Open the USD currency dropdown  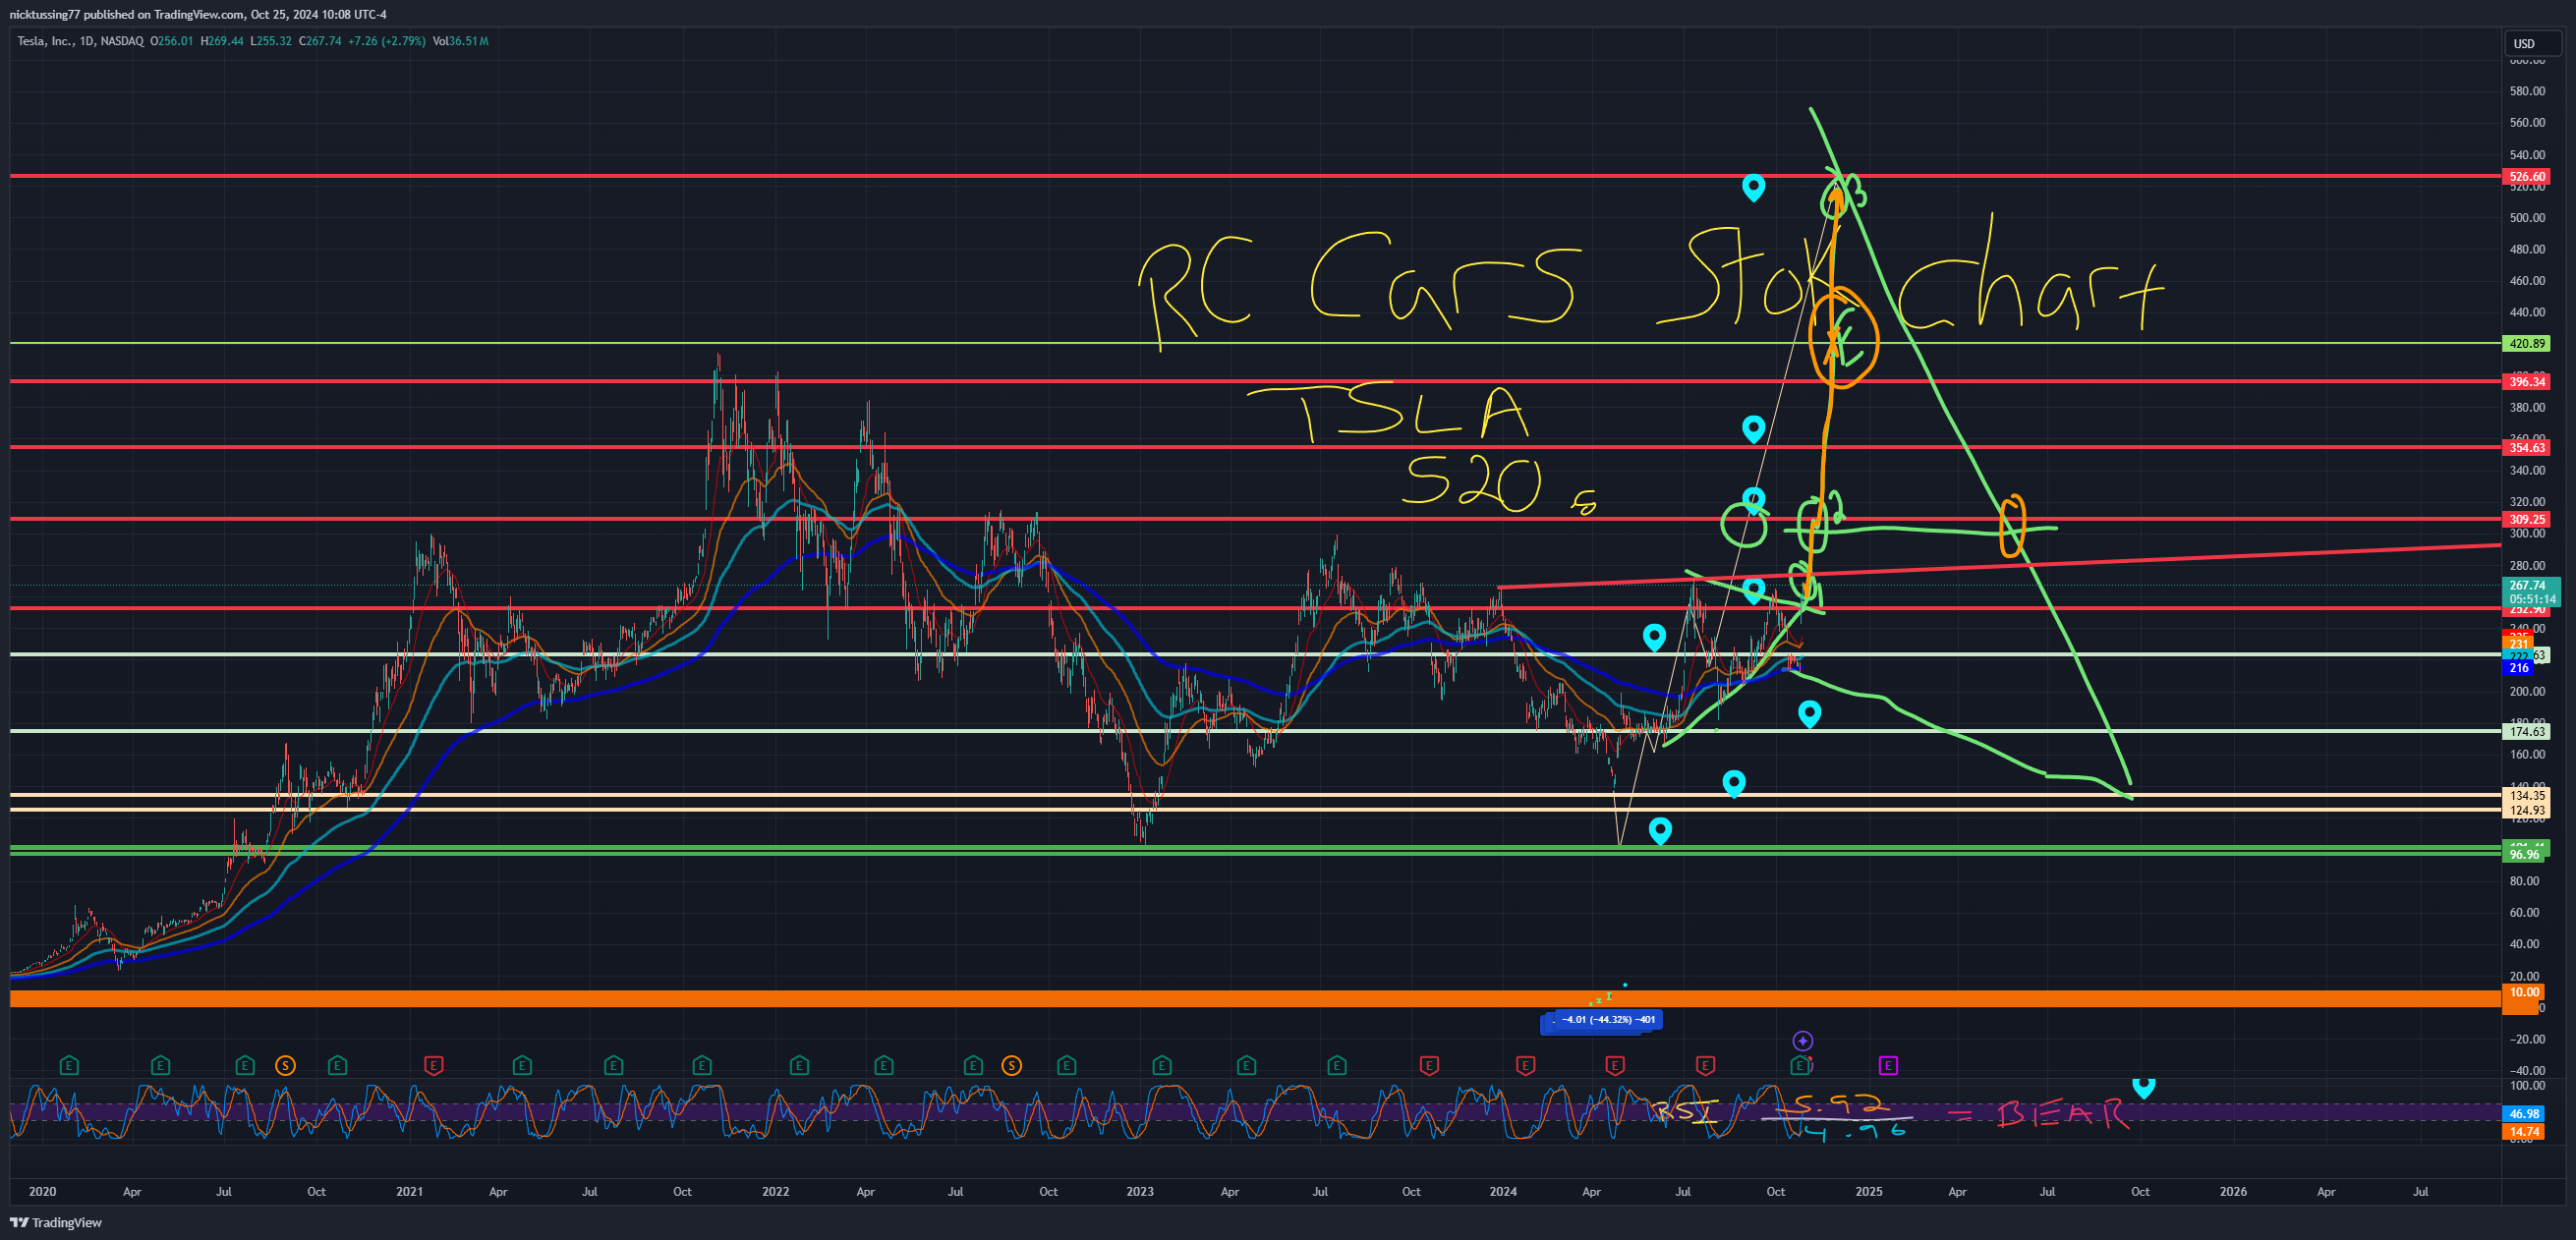click(x=2533, y=43)
